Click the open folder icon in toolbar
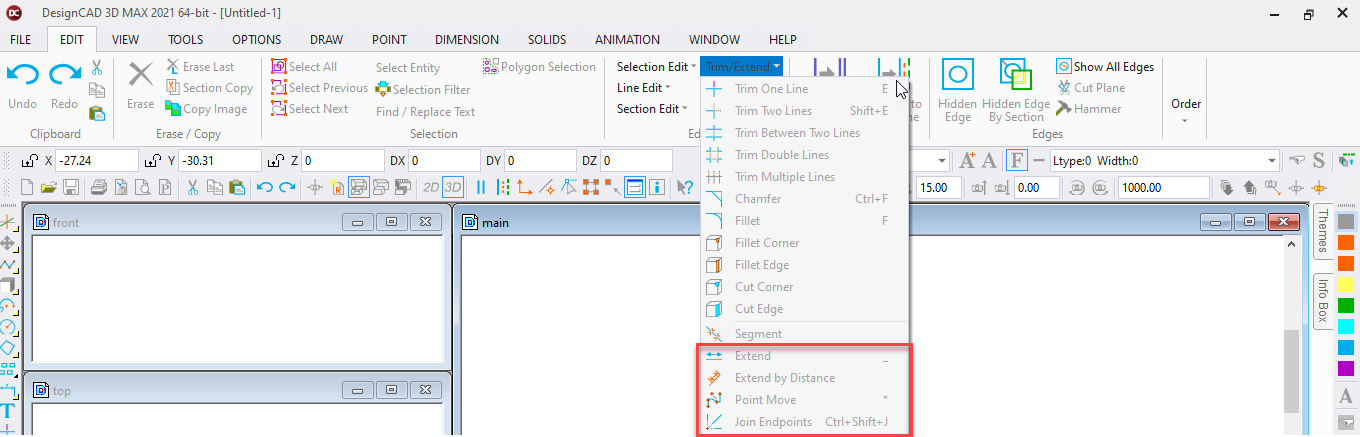This screenshot has height=437, width=1360. click(49, 187)
